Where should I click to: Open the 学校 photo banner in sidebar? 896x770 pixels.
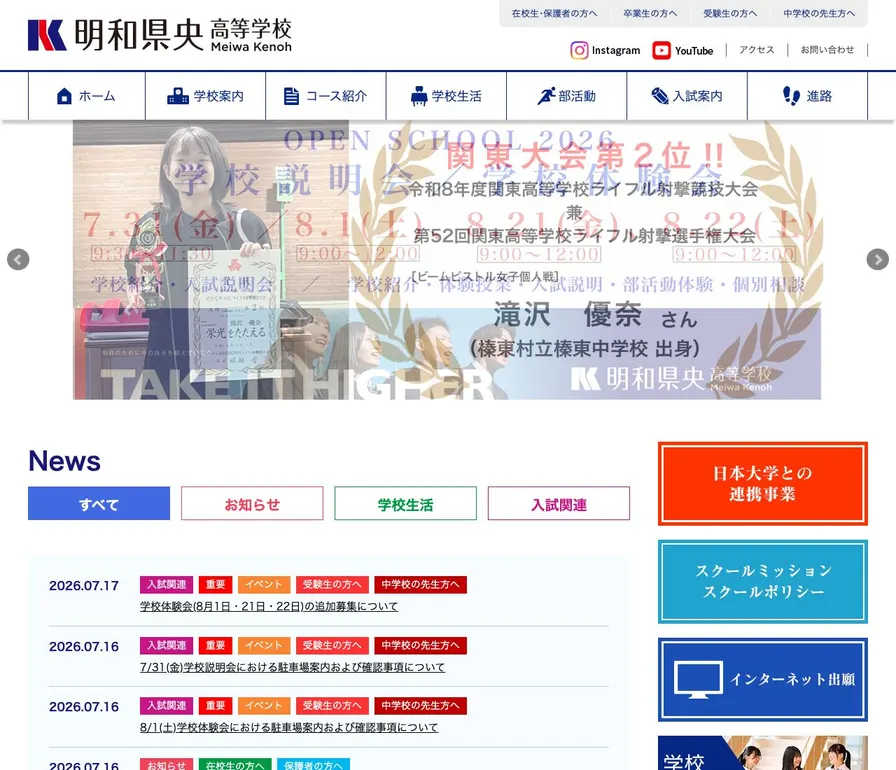click(763, 753)
